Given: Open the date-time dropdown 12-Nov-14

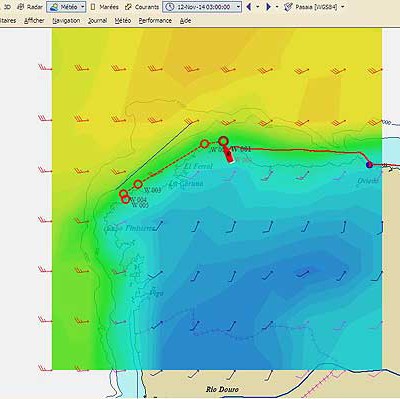Looking at the screenshot, I should point(238,7).
